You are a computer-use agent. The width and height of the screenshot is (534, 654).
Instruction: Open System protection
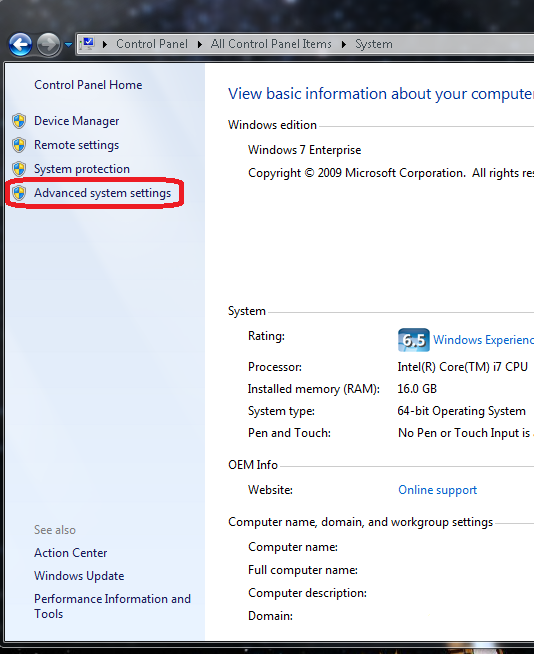point(82,169)
